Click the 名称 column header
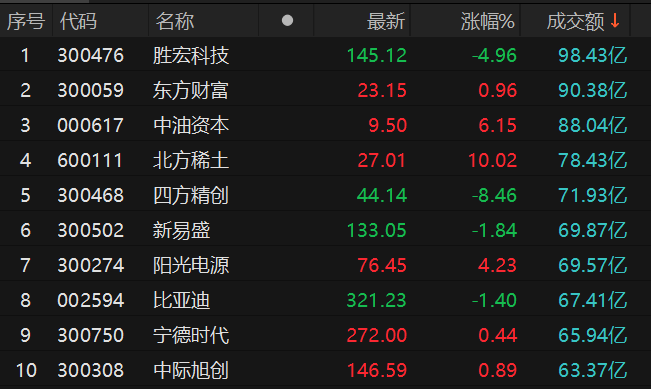 click(175, 21)
